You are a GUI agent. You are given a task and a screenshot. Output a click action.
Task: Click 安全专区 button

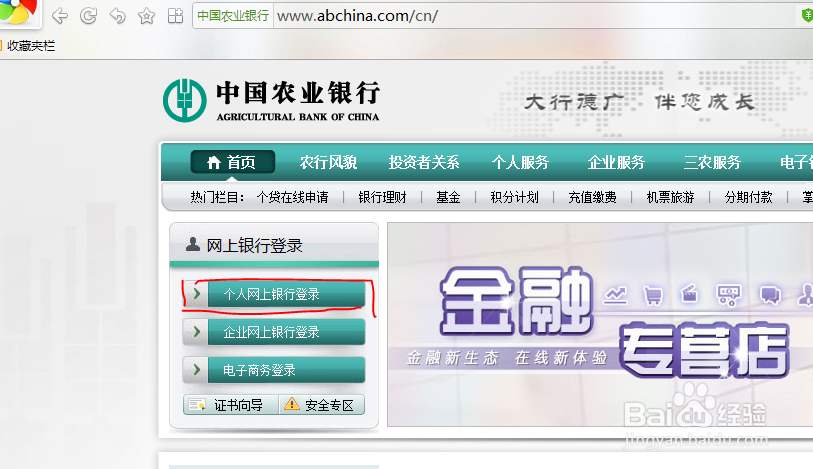click(x=322, y=405)
